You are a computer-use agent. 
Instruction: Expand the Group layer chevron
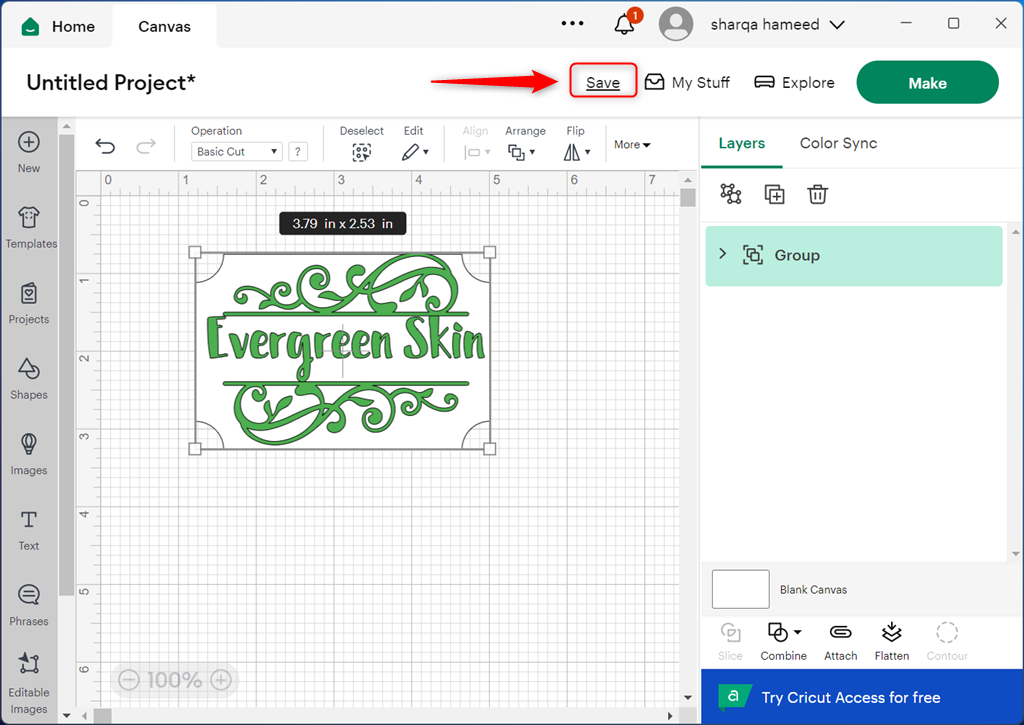pyautogui.click(x=723, y=255)
